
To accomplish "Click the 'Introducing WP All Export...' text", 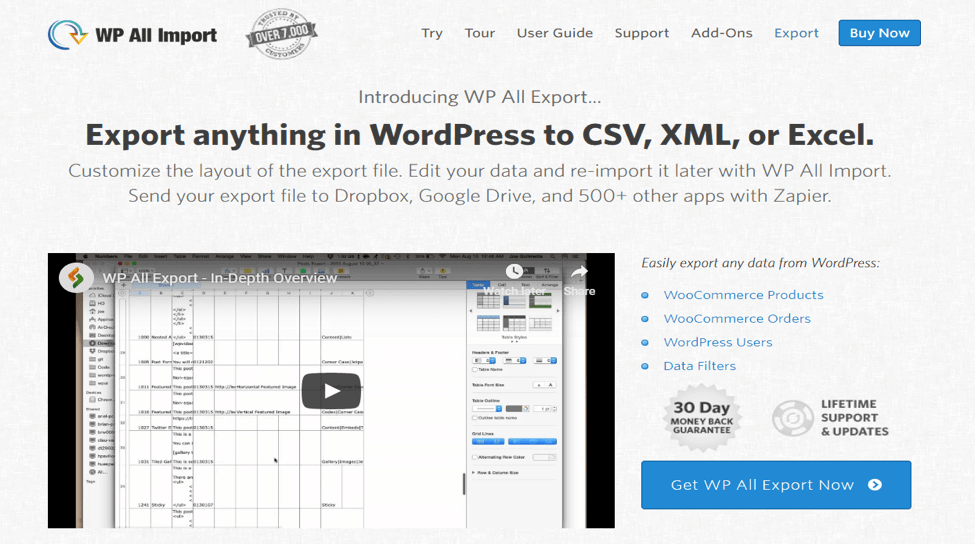I will (479, 97).
